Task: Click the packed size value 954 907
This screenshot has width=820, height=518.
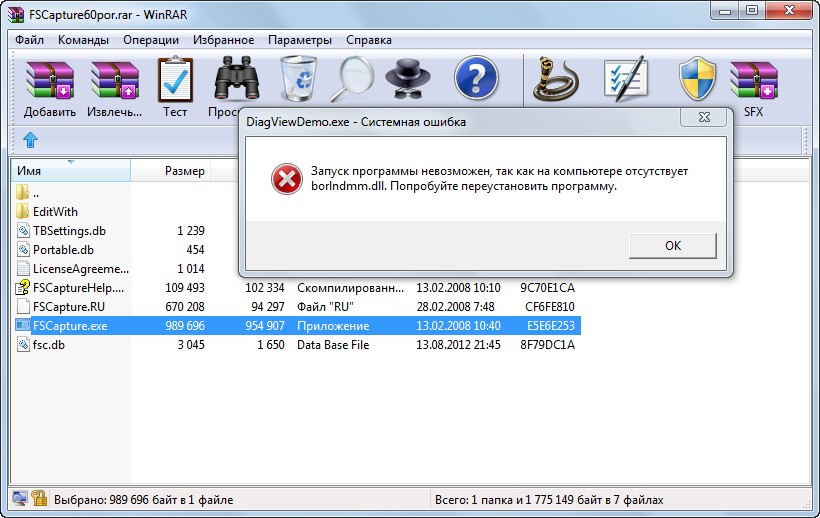Action: click(x=265, y=326)
